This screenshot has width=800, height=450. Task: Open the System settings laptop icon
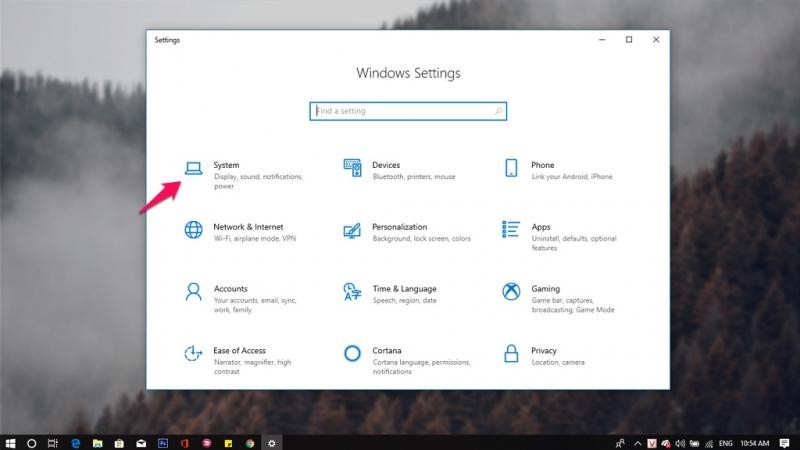coord(193,168)
